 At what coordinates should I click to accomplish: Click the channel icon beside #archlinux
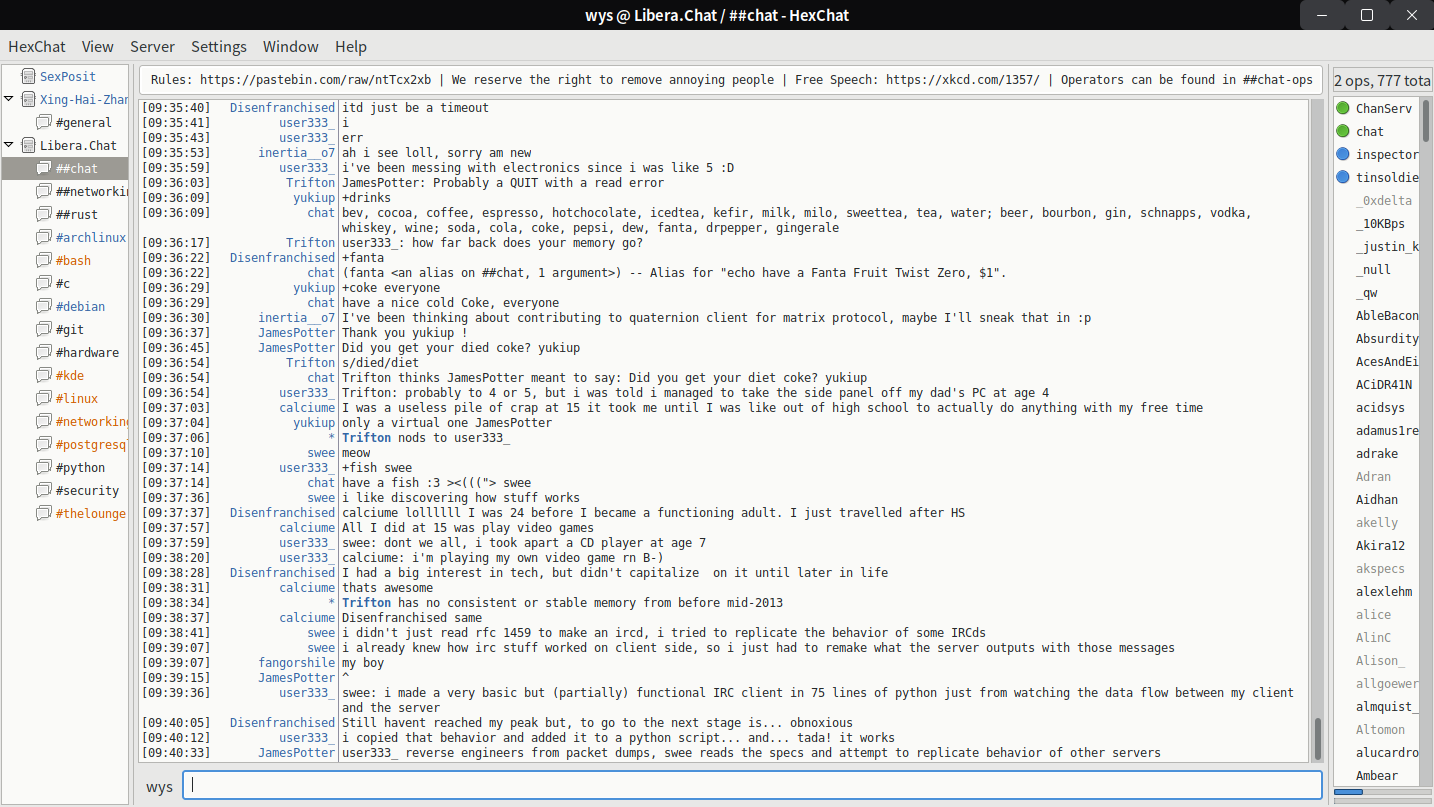(x=44, y=237)
